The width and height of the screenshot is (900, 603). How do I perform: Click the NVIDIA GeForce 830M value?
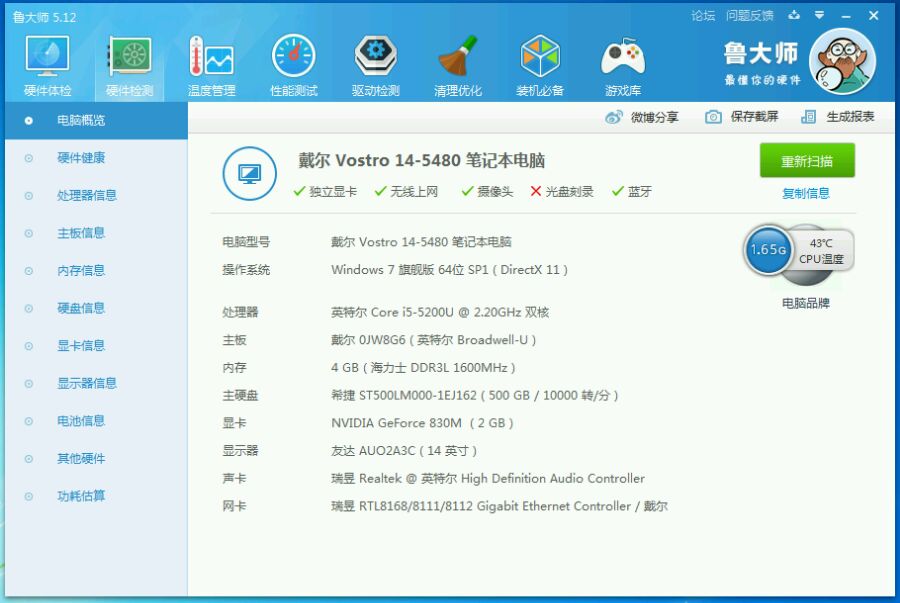(422, 423)
